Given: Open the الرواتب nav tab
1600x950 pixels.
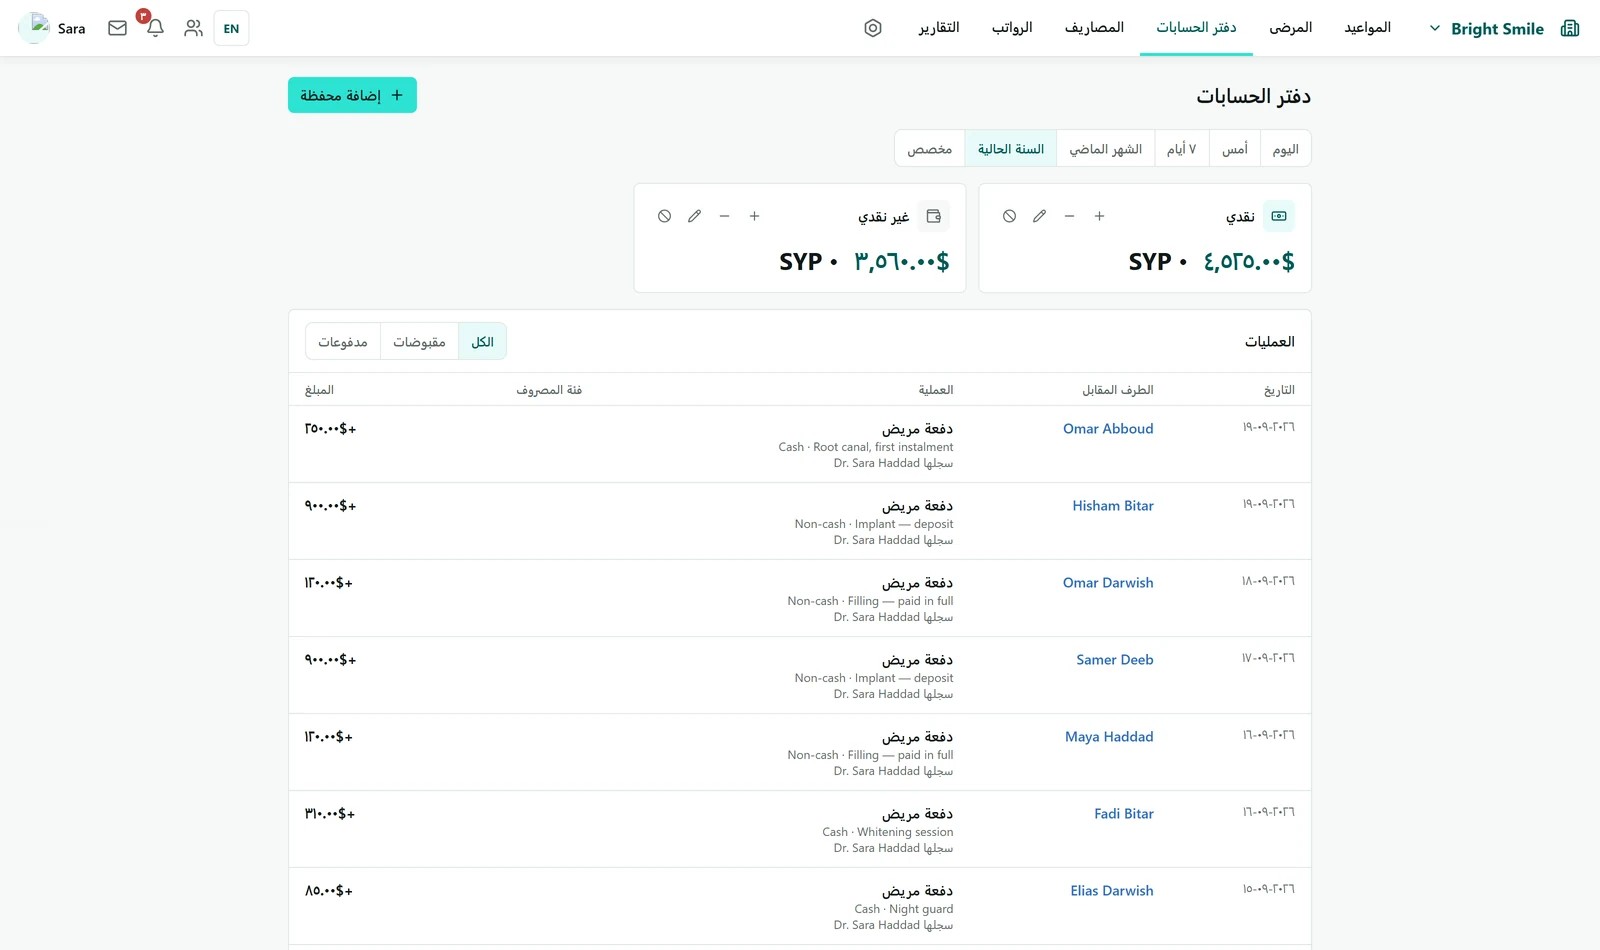Looking at the screenshot, I should 1012,27.
